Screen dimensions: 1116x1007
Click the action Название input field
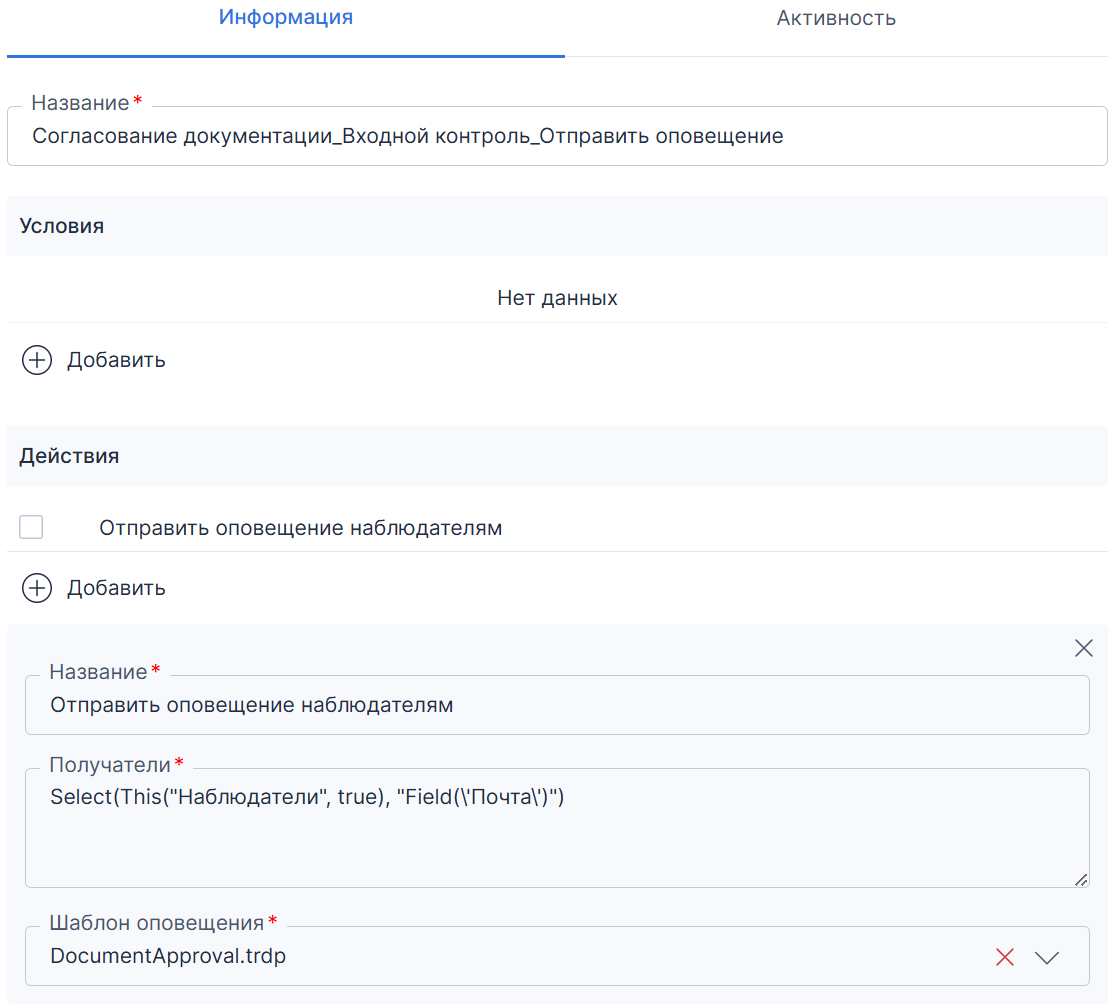click(557, 705)
